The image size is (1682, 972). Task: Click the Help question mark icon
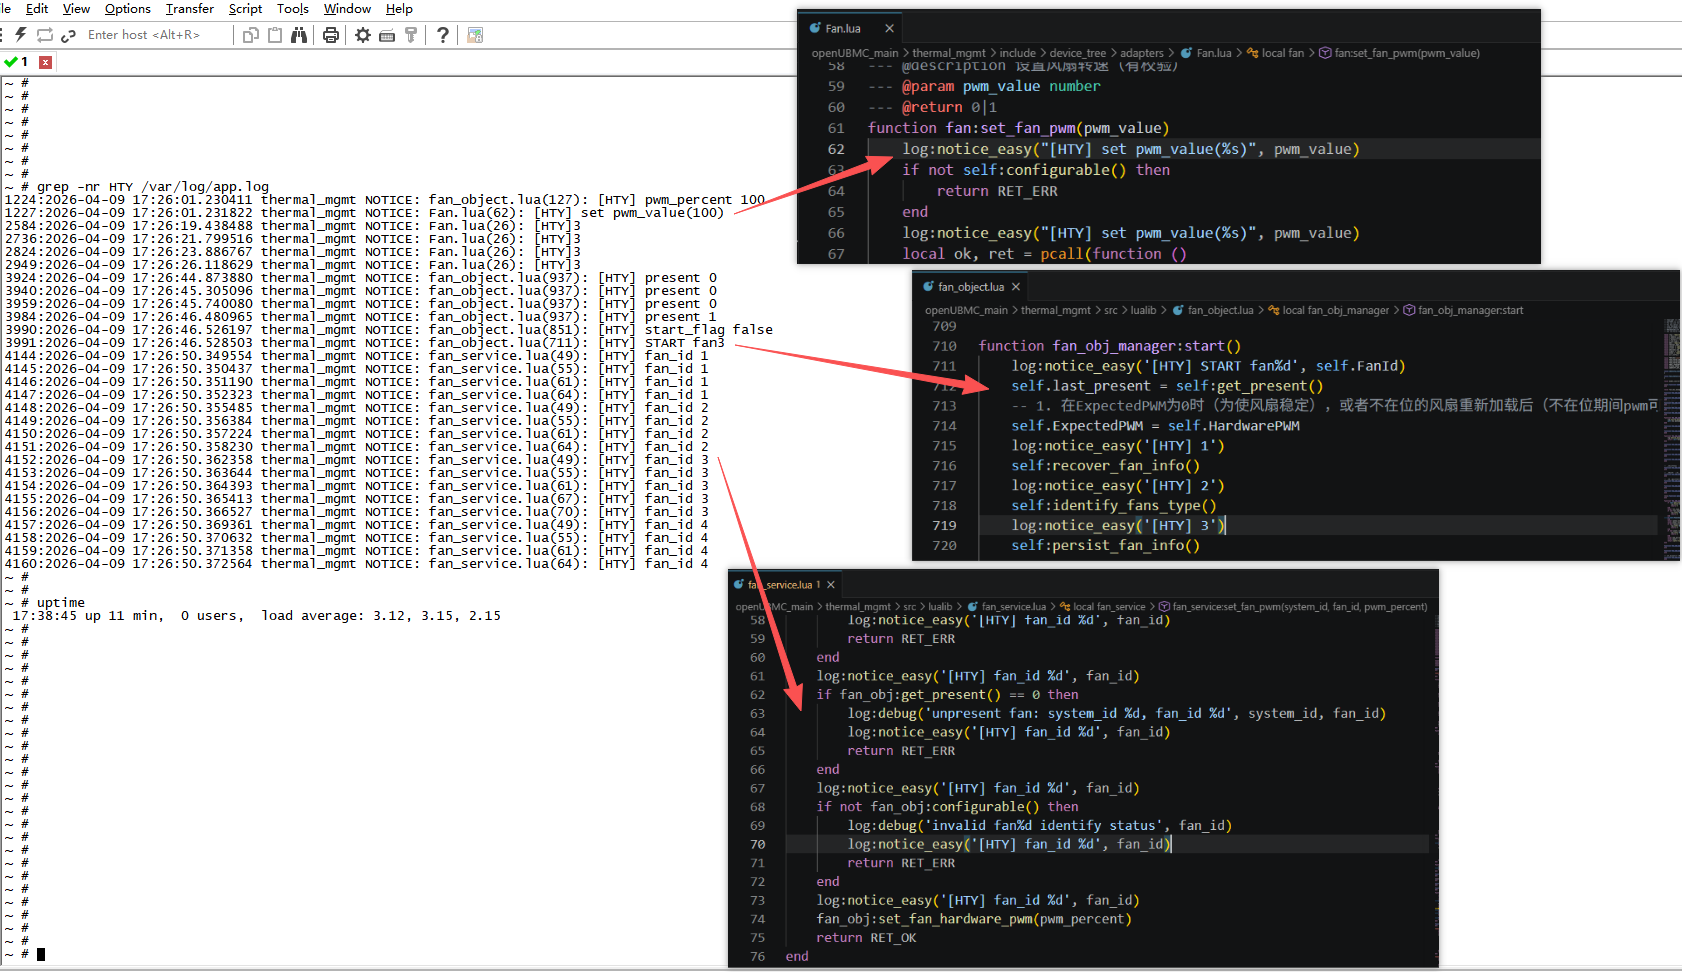[443, 35]
